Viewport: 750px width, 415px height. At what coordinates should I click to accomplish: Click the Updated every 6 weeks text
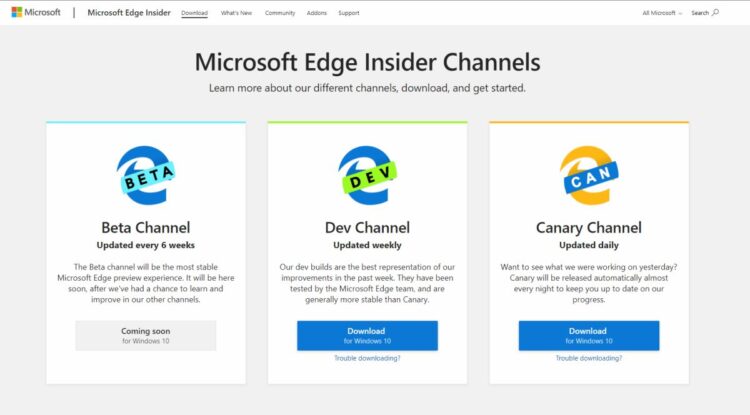[145, 245]
